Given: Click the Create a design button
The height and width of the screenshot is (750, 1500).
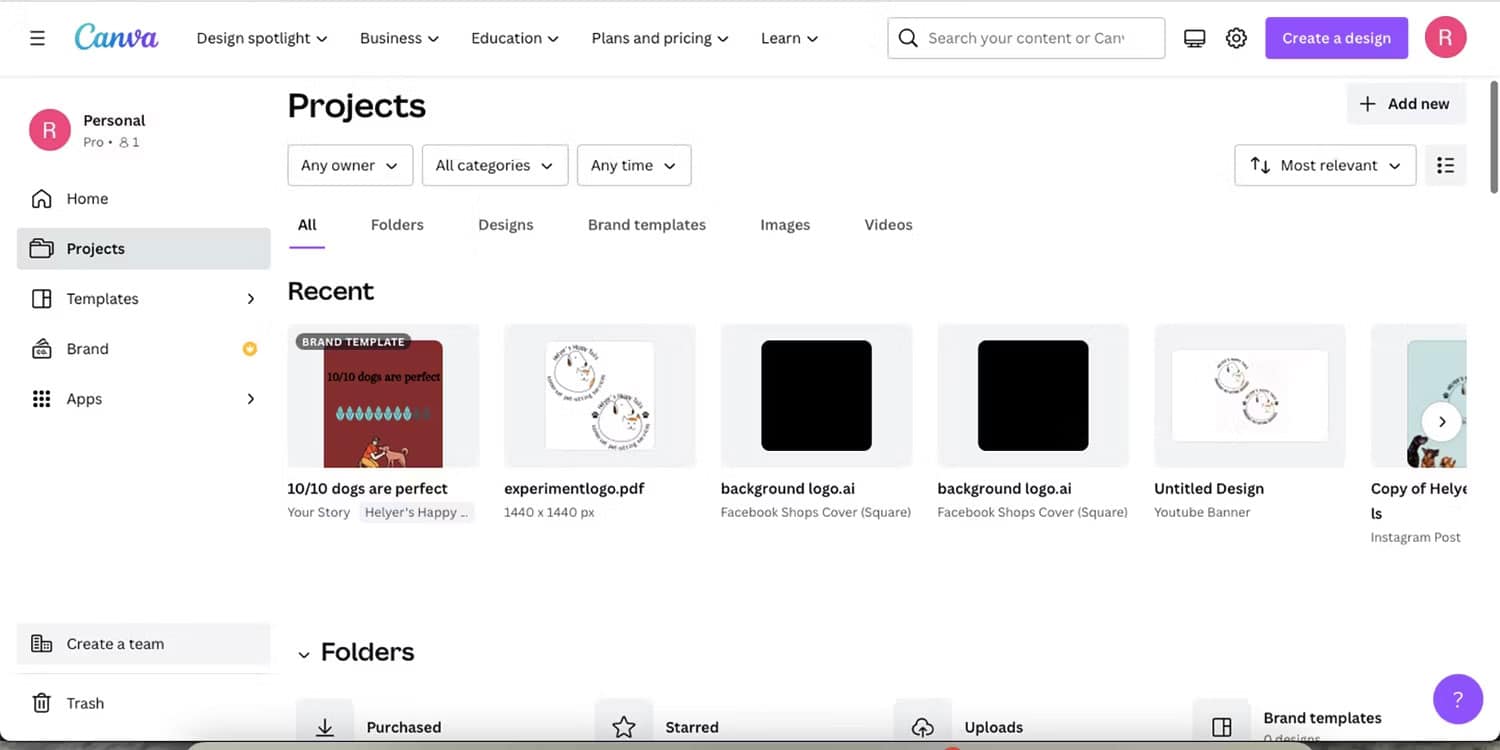Looking at the screenshot, I should point(1336,37).
